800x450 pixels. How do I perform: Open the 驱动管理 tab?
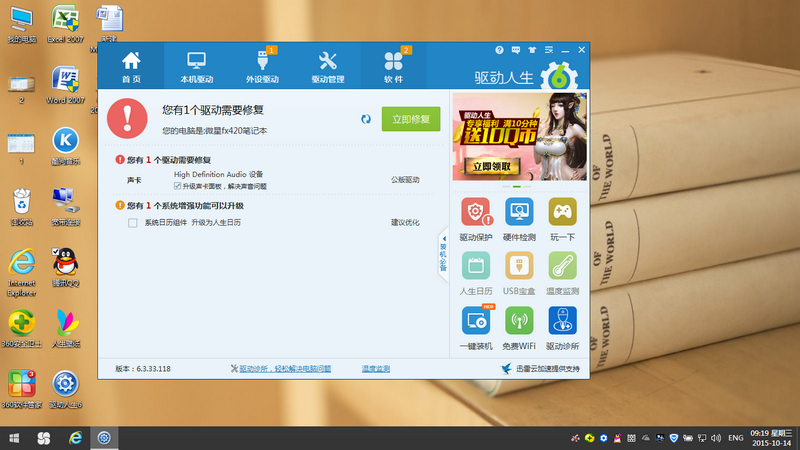(327, 66)
